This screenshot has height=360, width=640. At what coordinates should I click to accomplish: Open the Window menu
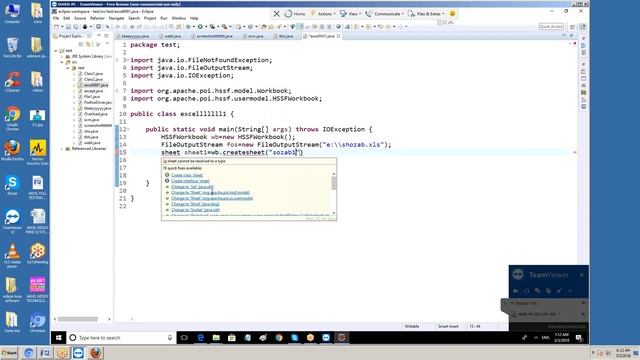178,18
